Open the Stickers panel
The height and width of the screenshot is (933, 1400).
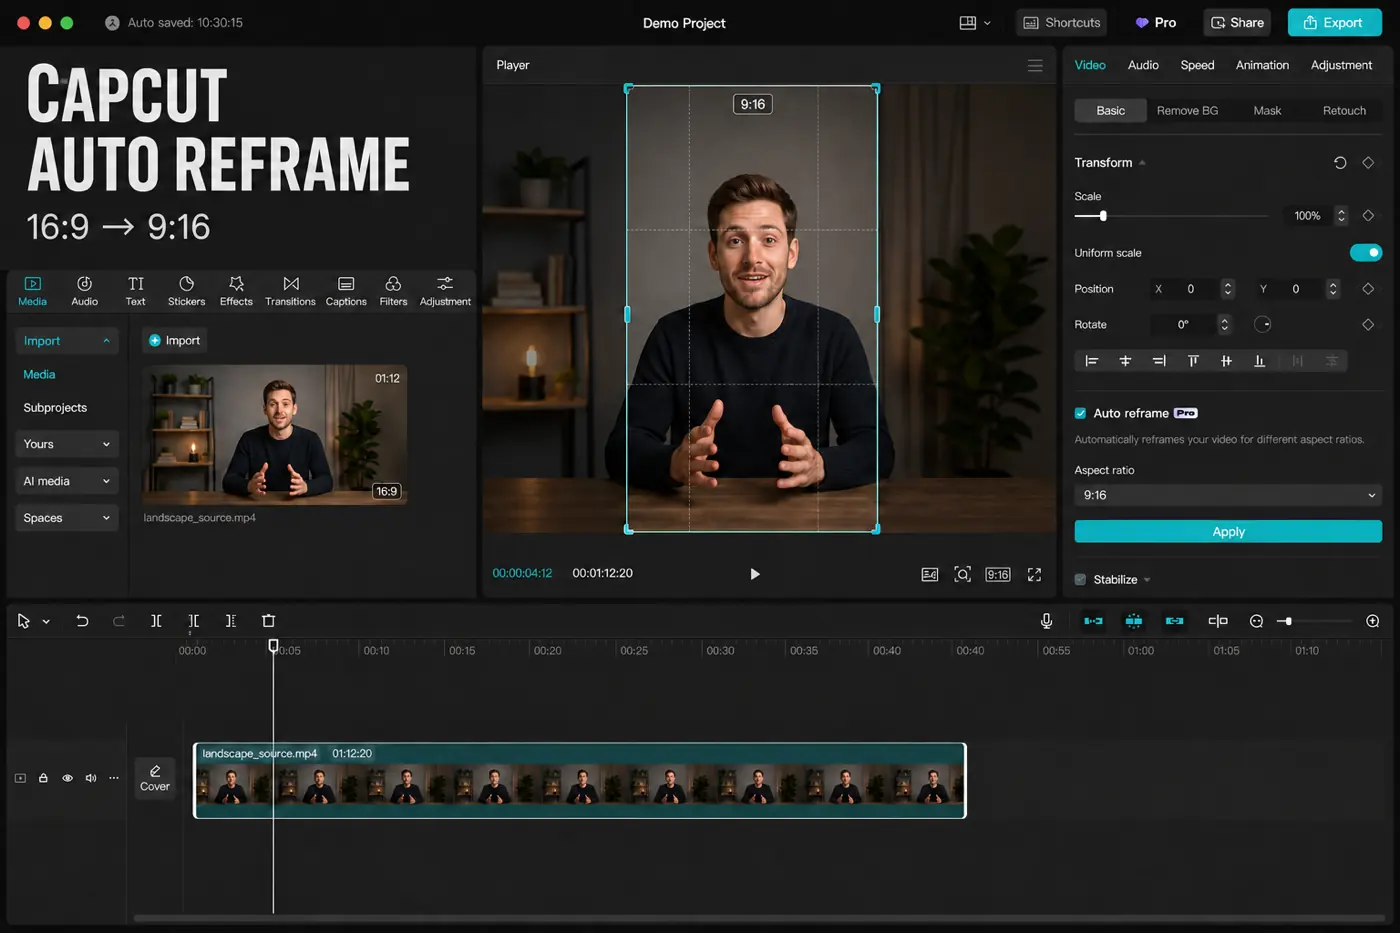click(186, 290)
